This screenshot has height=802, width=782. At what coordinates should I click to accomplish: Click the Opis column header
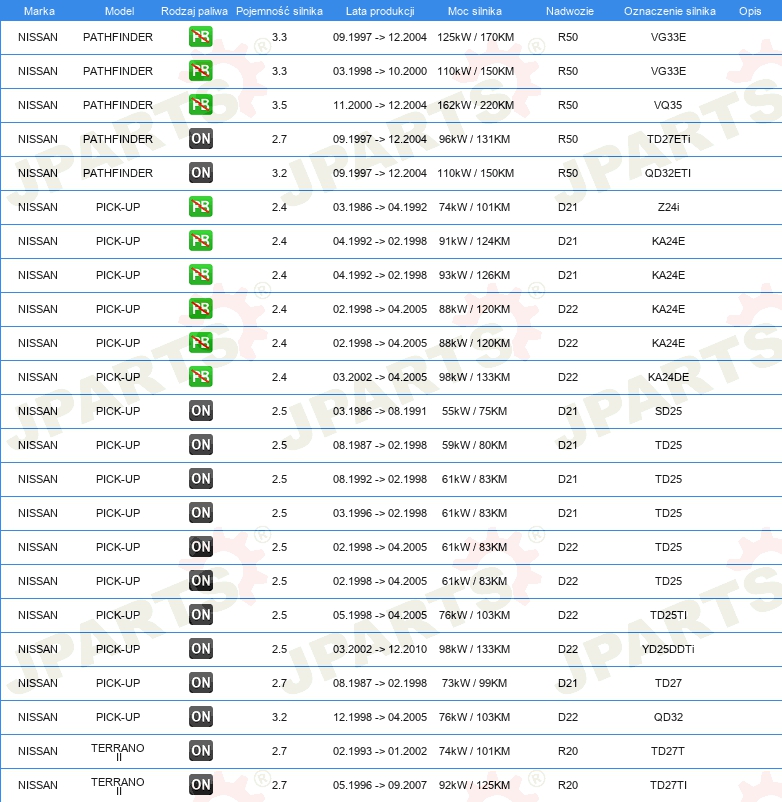[x=750, y=11]
